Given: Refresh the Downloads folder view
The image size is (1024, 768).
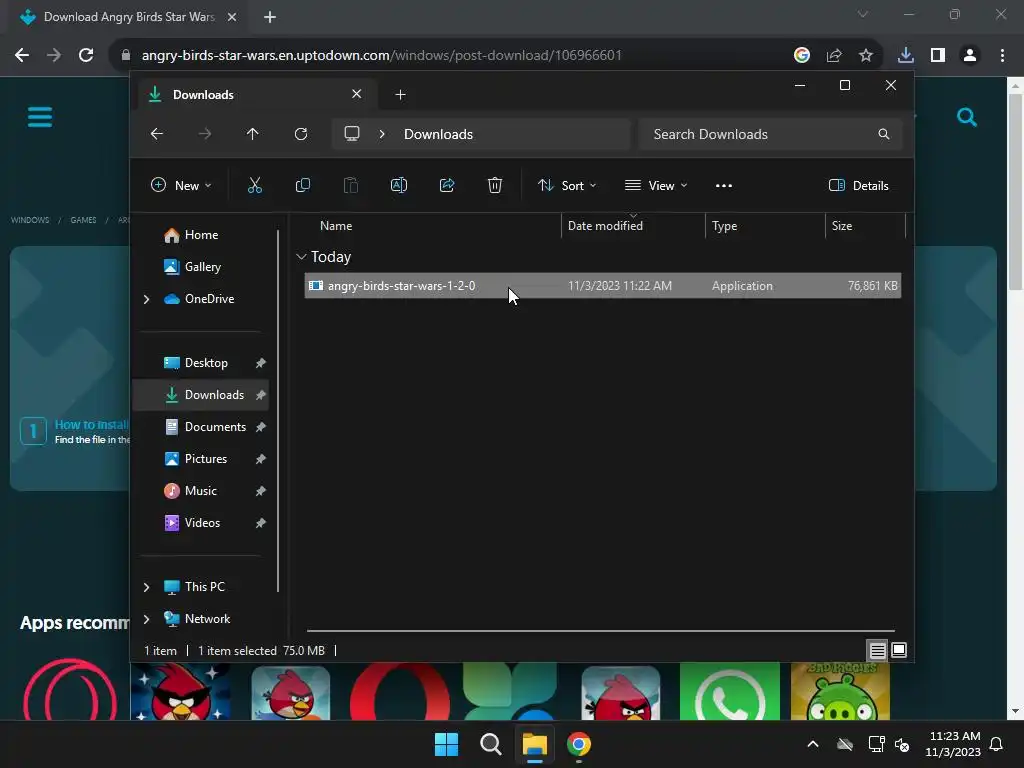Looking at the screenshot, I should coord(300,134).
